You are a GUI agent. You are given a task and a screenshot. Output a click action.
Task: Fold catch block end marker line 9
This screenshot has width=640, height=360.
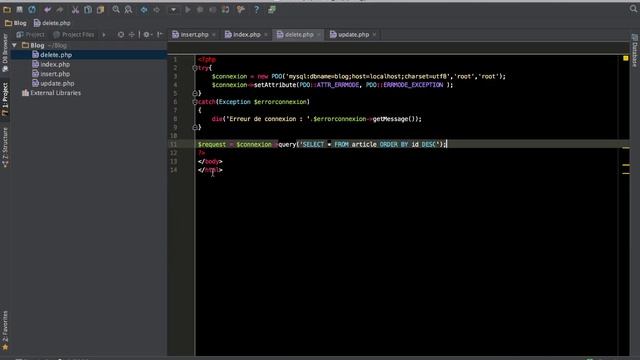click(195, 127)
